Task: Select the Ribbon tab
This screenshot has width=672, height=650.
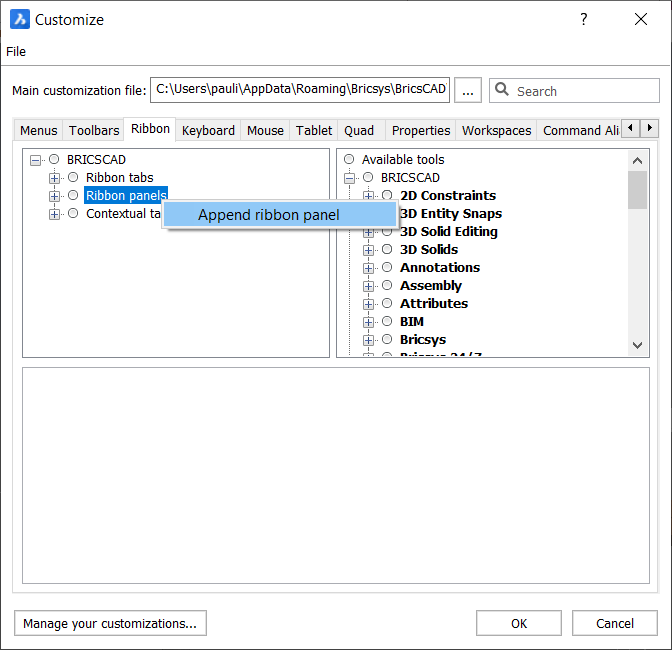Action: (x=150, y=129)
